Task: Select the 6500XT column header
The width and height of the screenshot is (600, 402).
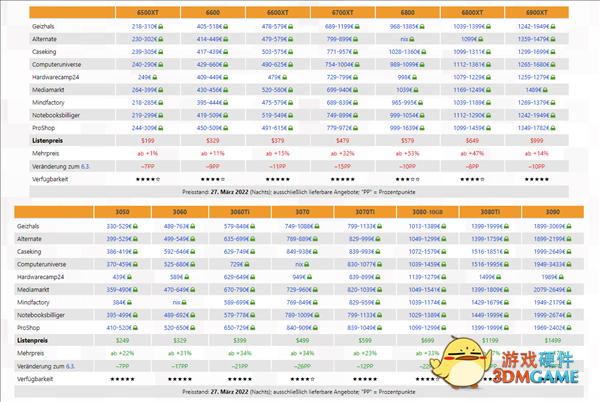Action: pyautogui.click(x=148, y=12)
